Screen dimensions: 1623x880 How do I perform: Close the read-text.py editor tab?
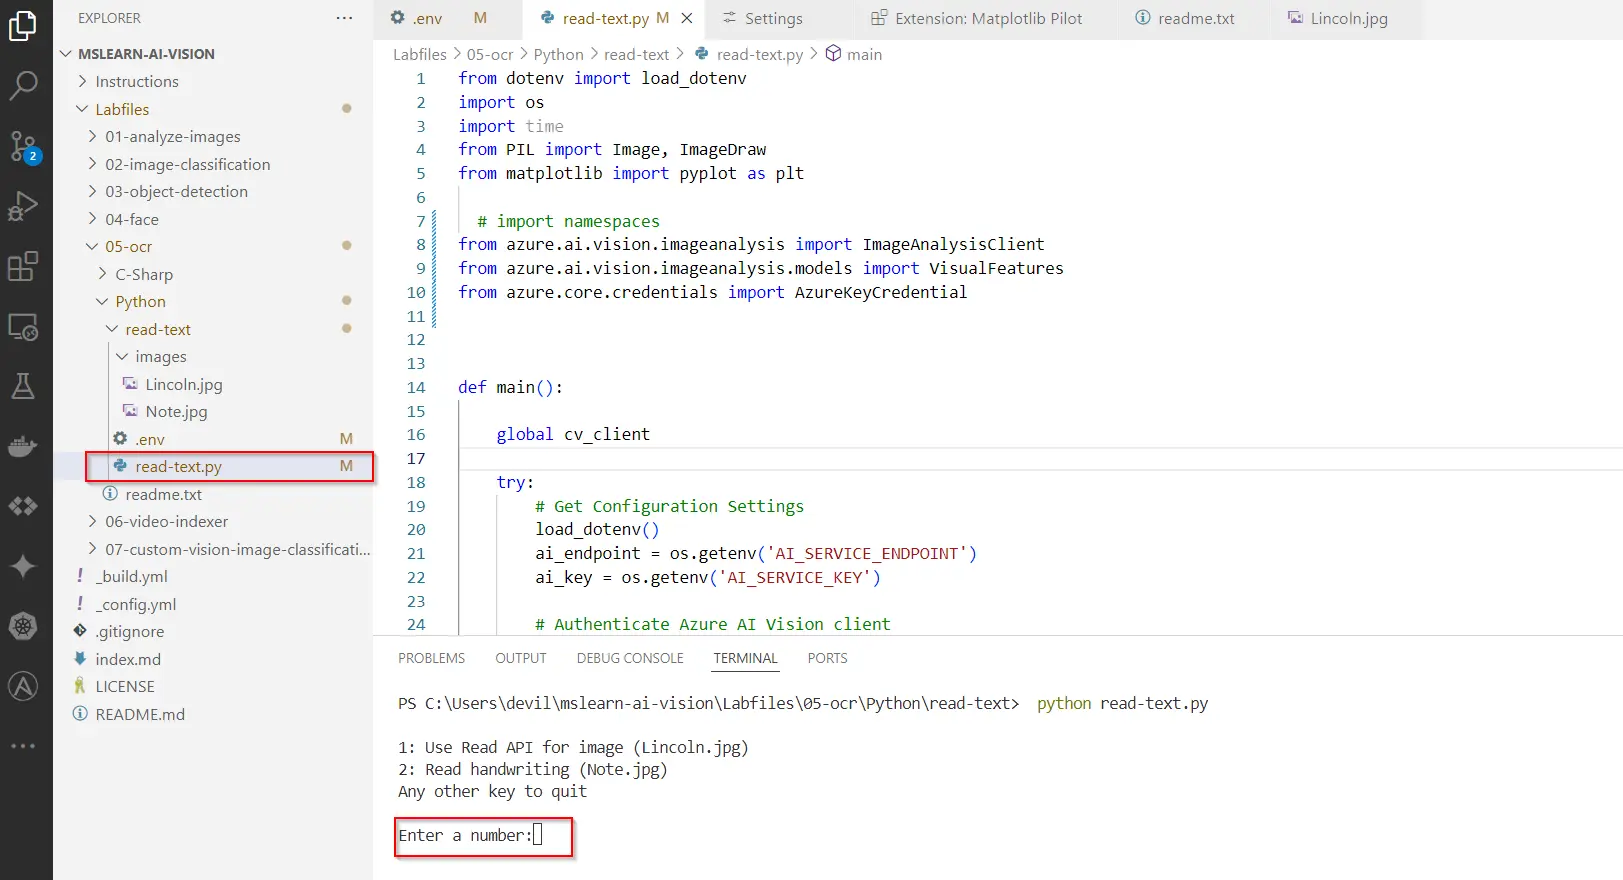(x=687, y=18)
